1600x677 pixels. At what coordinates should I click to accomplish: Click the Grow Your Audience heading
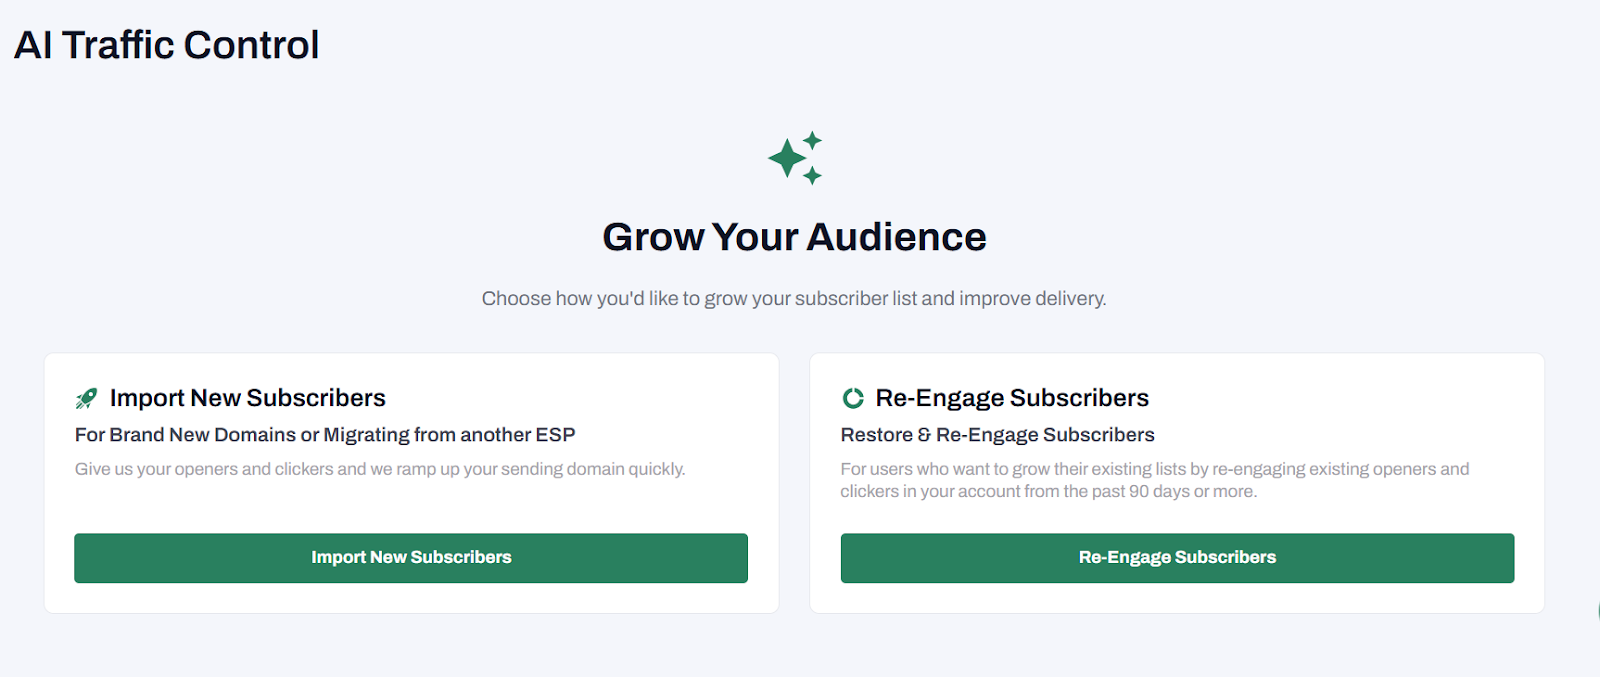(x=794, y=237)
